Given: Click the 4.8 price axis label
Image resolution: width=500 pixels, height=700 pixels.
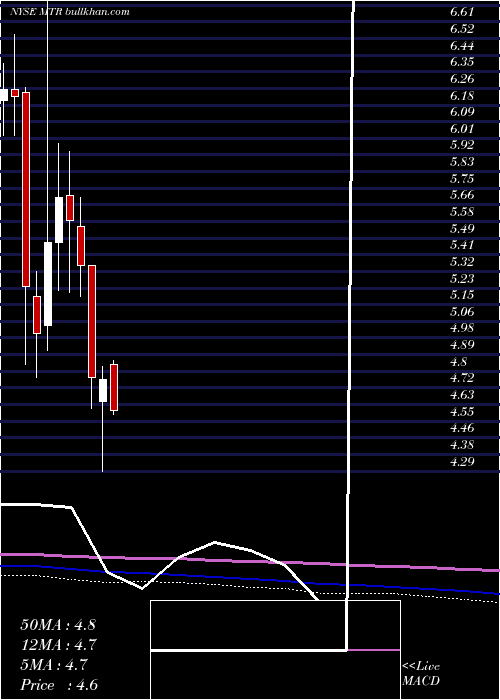Looking at the screenshot, I should pyautogui.click(x=458, y=362).
